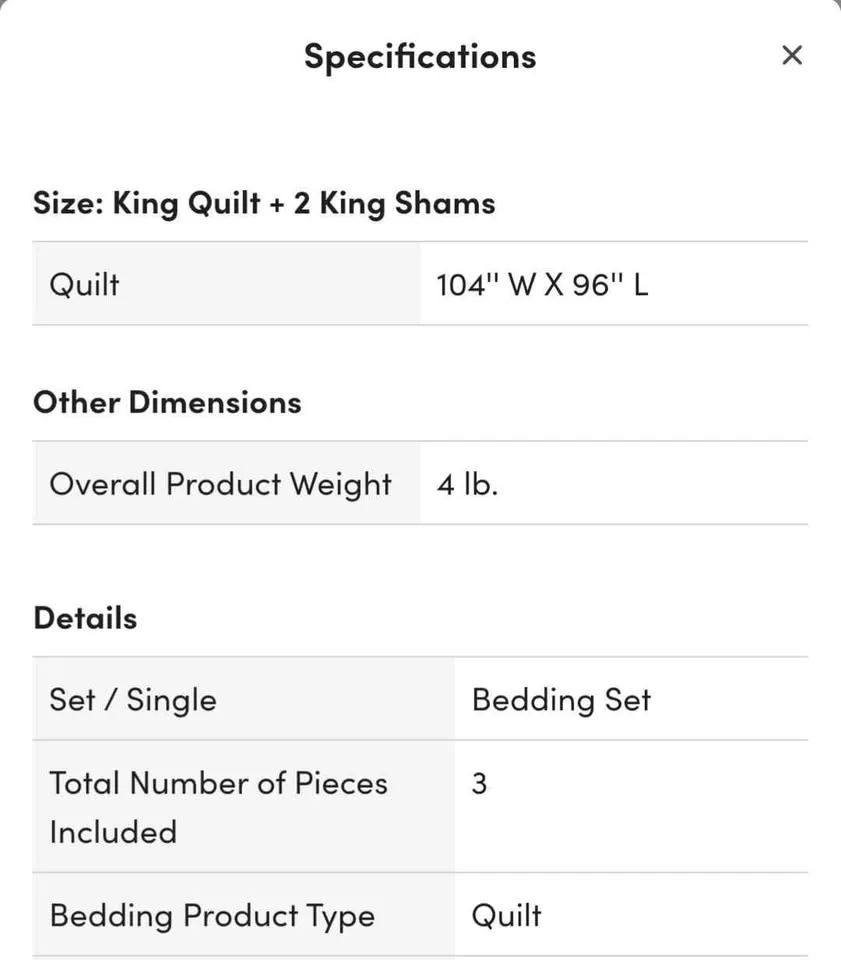Select the Size: King Quilt + 2 King Shams heading

point(263,202)
